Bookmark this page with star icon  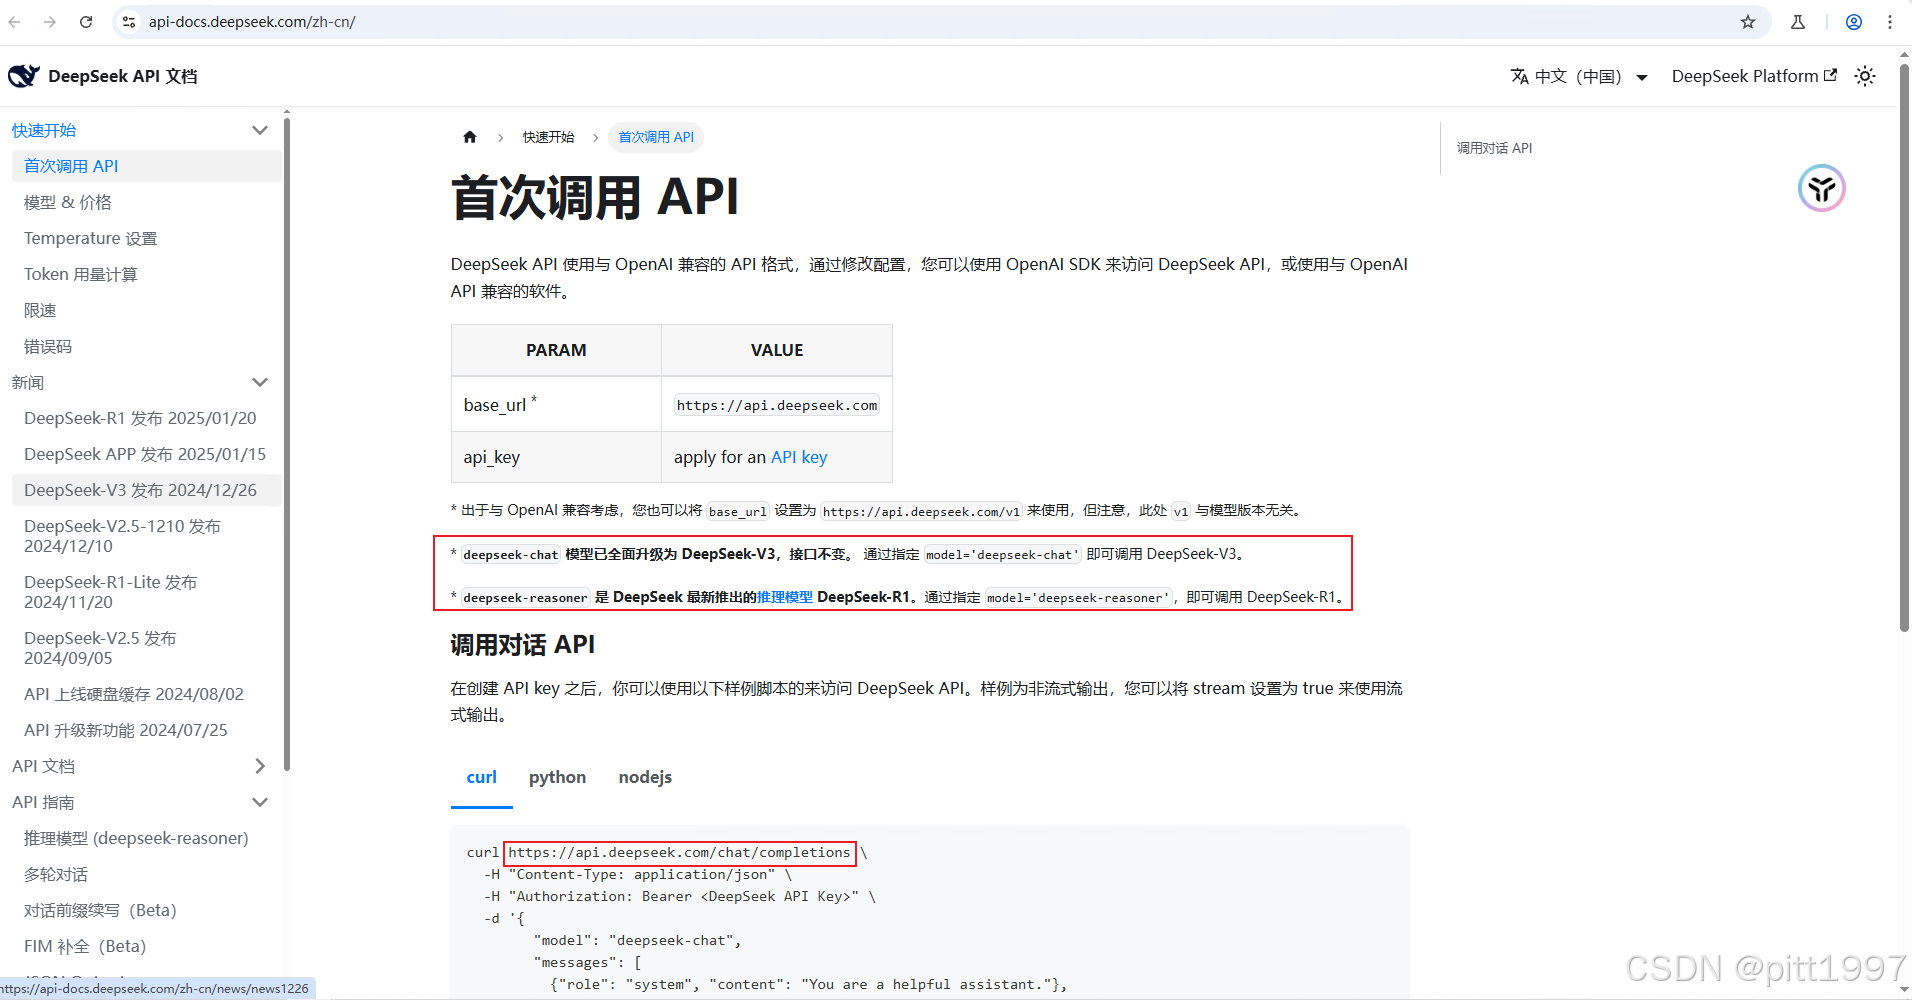(1748, 22)
